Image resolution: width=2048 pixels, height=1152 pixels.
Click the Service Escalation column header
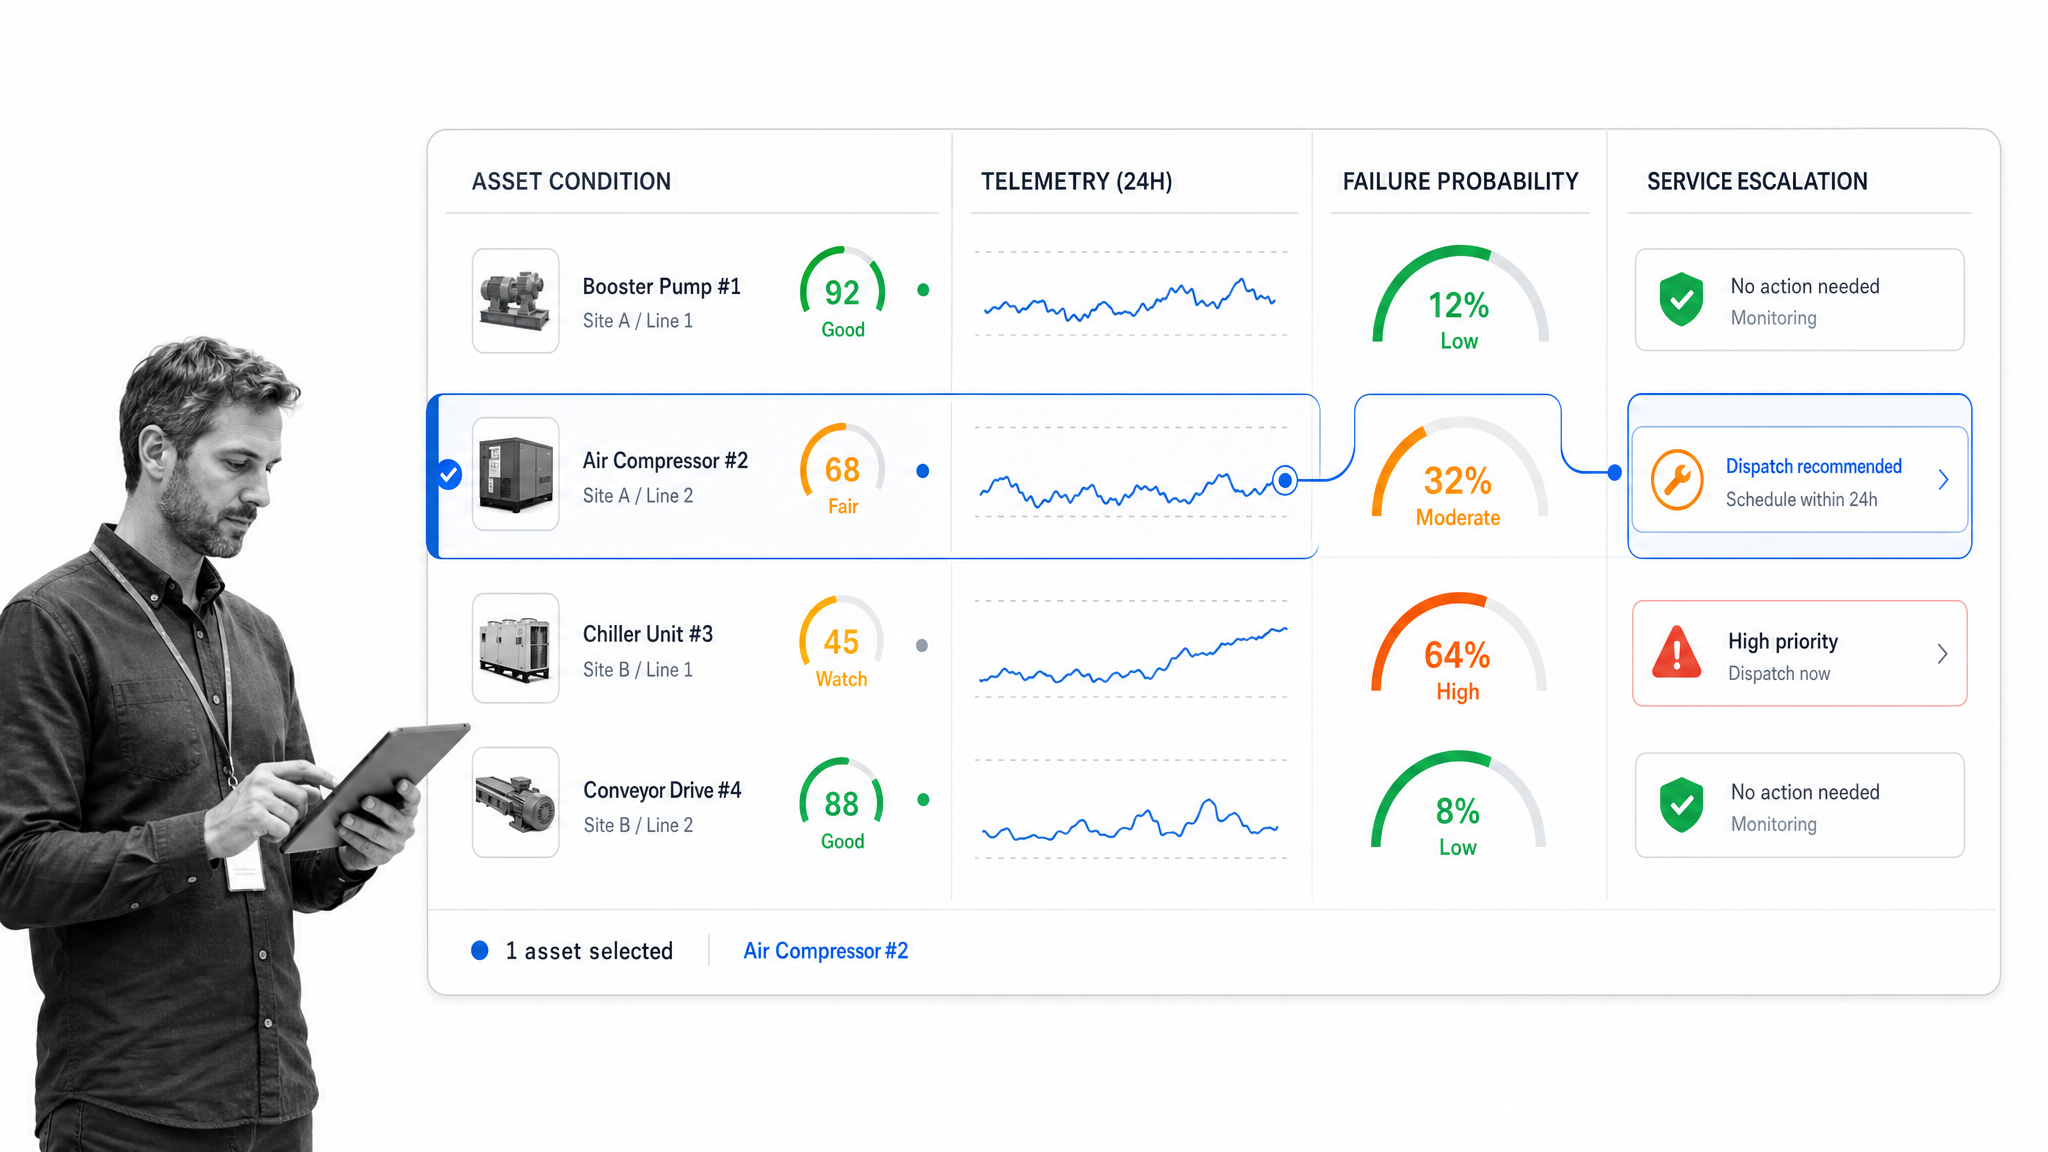(x=1757, y=182)
